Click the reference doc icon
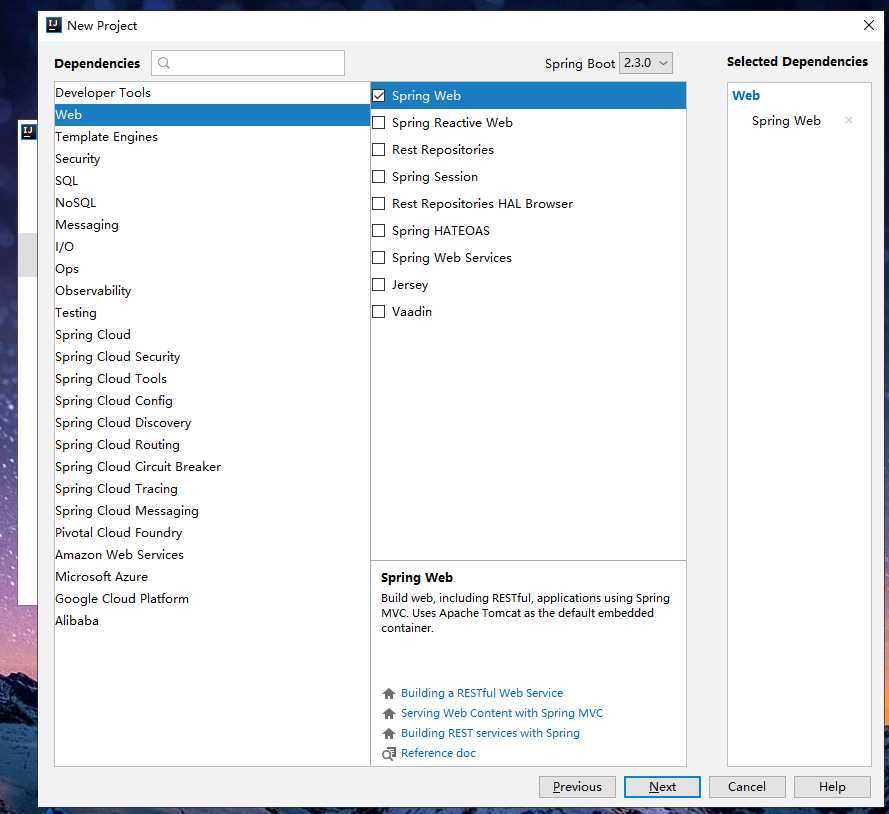 tap(389, 753)
